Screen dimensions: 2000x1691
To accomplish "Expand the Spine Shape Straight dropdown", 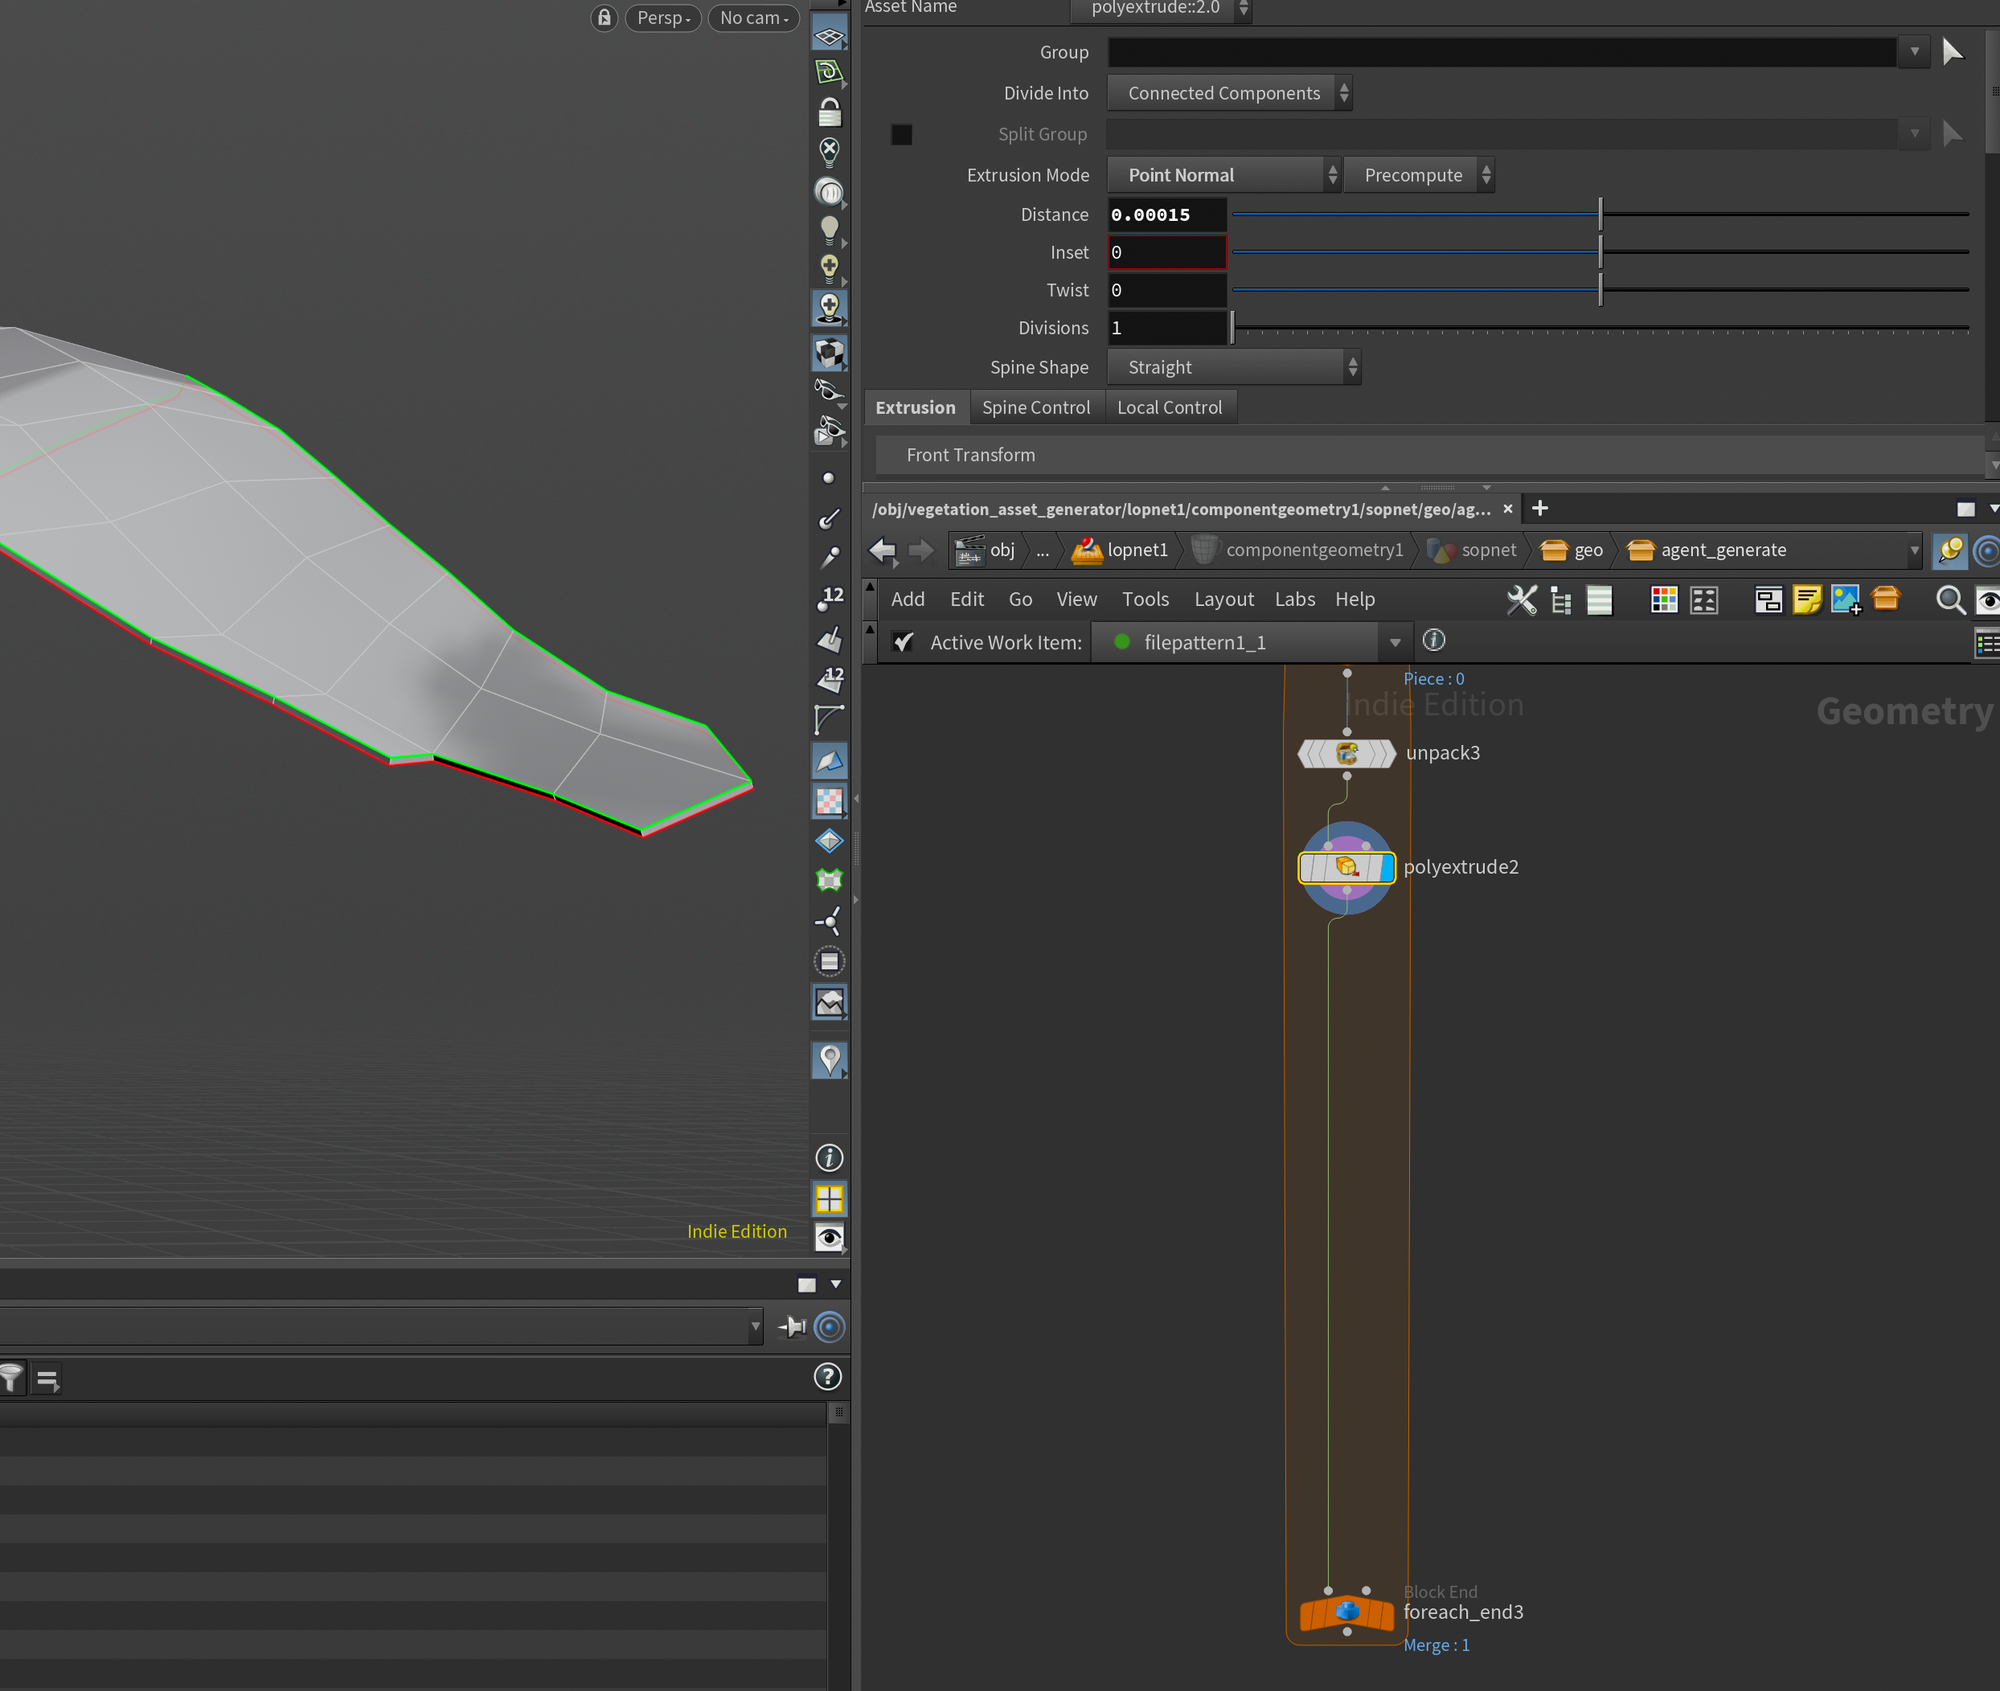I will click(1234, 367).
